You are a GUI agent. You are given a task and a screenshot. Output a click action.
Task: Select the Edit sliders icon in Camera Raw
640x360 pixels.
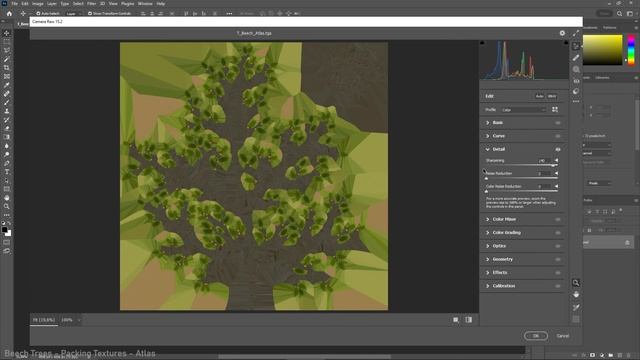pos(576,46)
